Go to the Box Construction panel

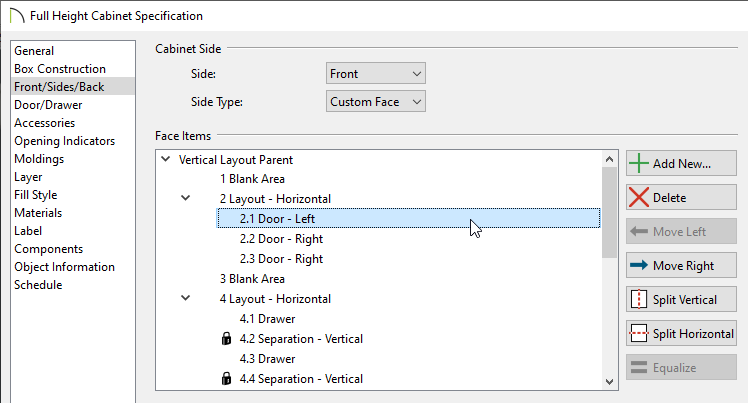click(60, 69)
